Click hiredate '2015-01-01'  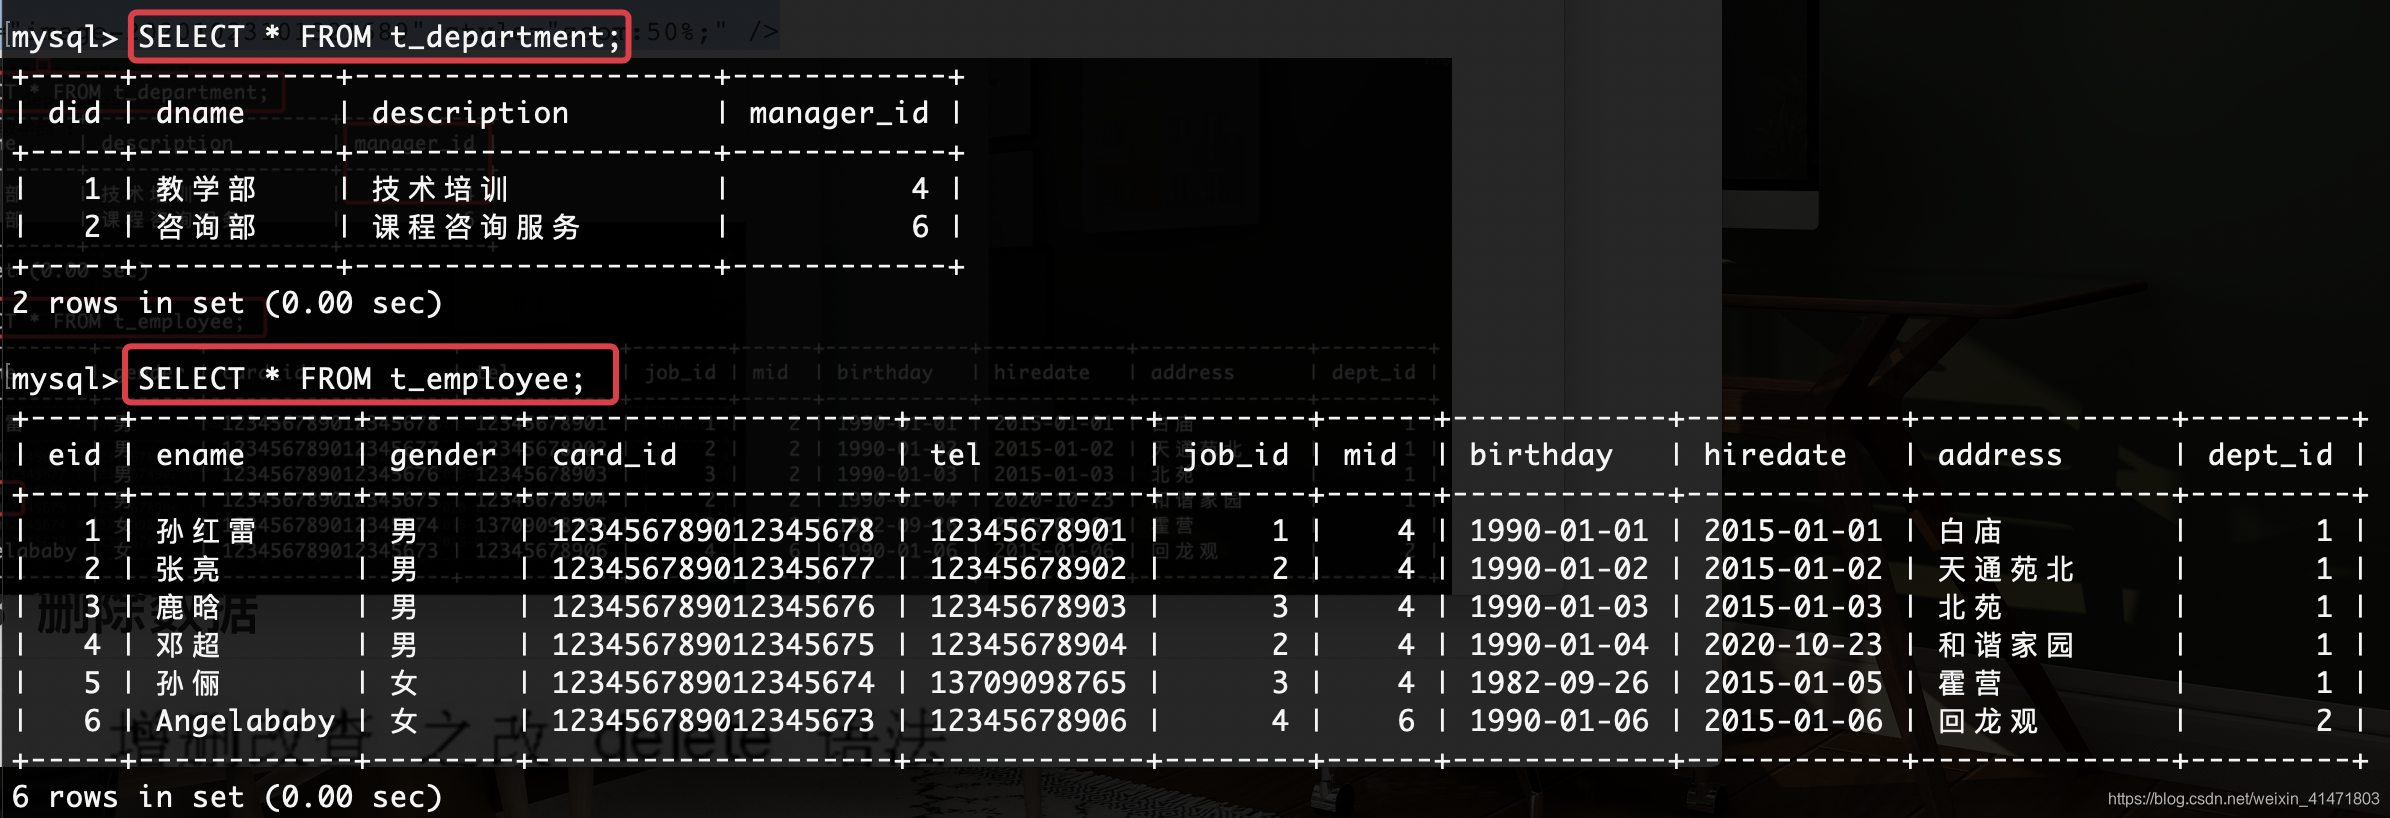click(1793, 531)
